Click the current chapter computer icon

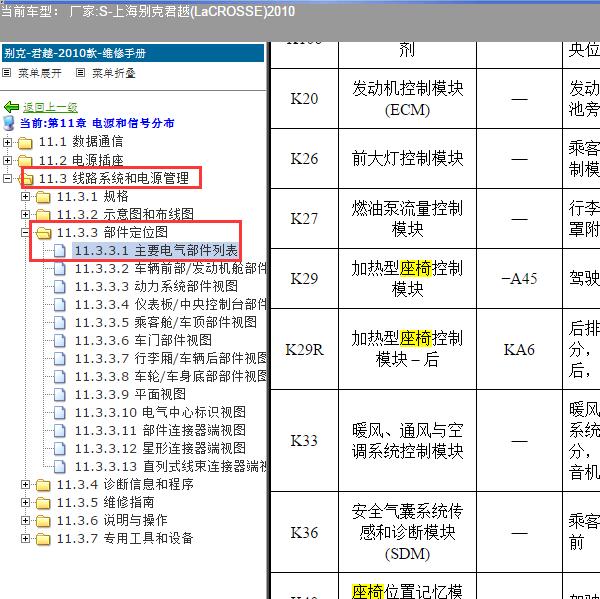click(x=8, y=123)
